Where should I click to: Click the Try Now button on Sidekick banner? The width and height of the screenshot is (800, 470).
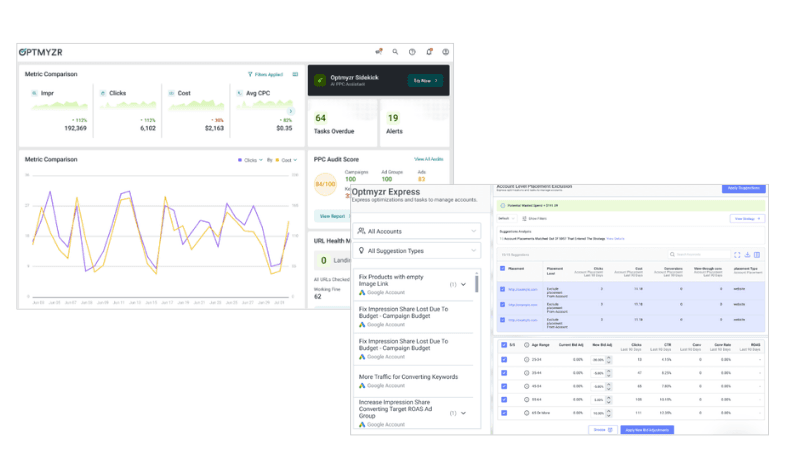point(425,81)
